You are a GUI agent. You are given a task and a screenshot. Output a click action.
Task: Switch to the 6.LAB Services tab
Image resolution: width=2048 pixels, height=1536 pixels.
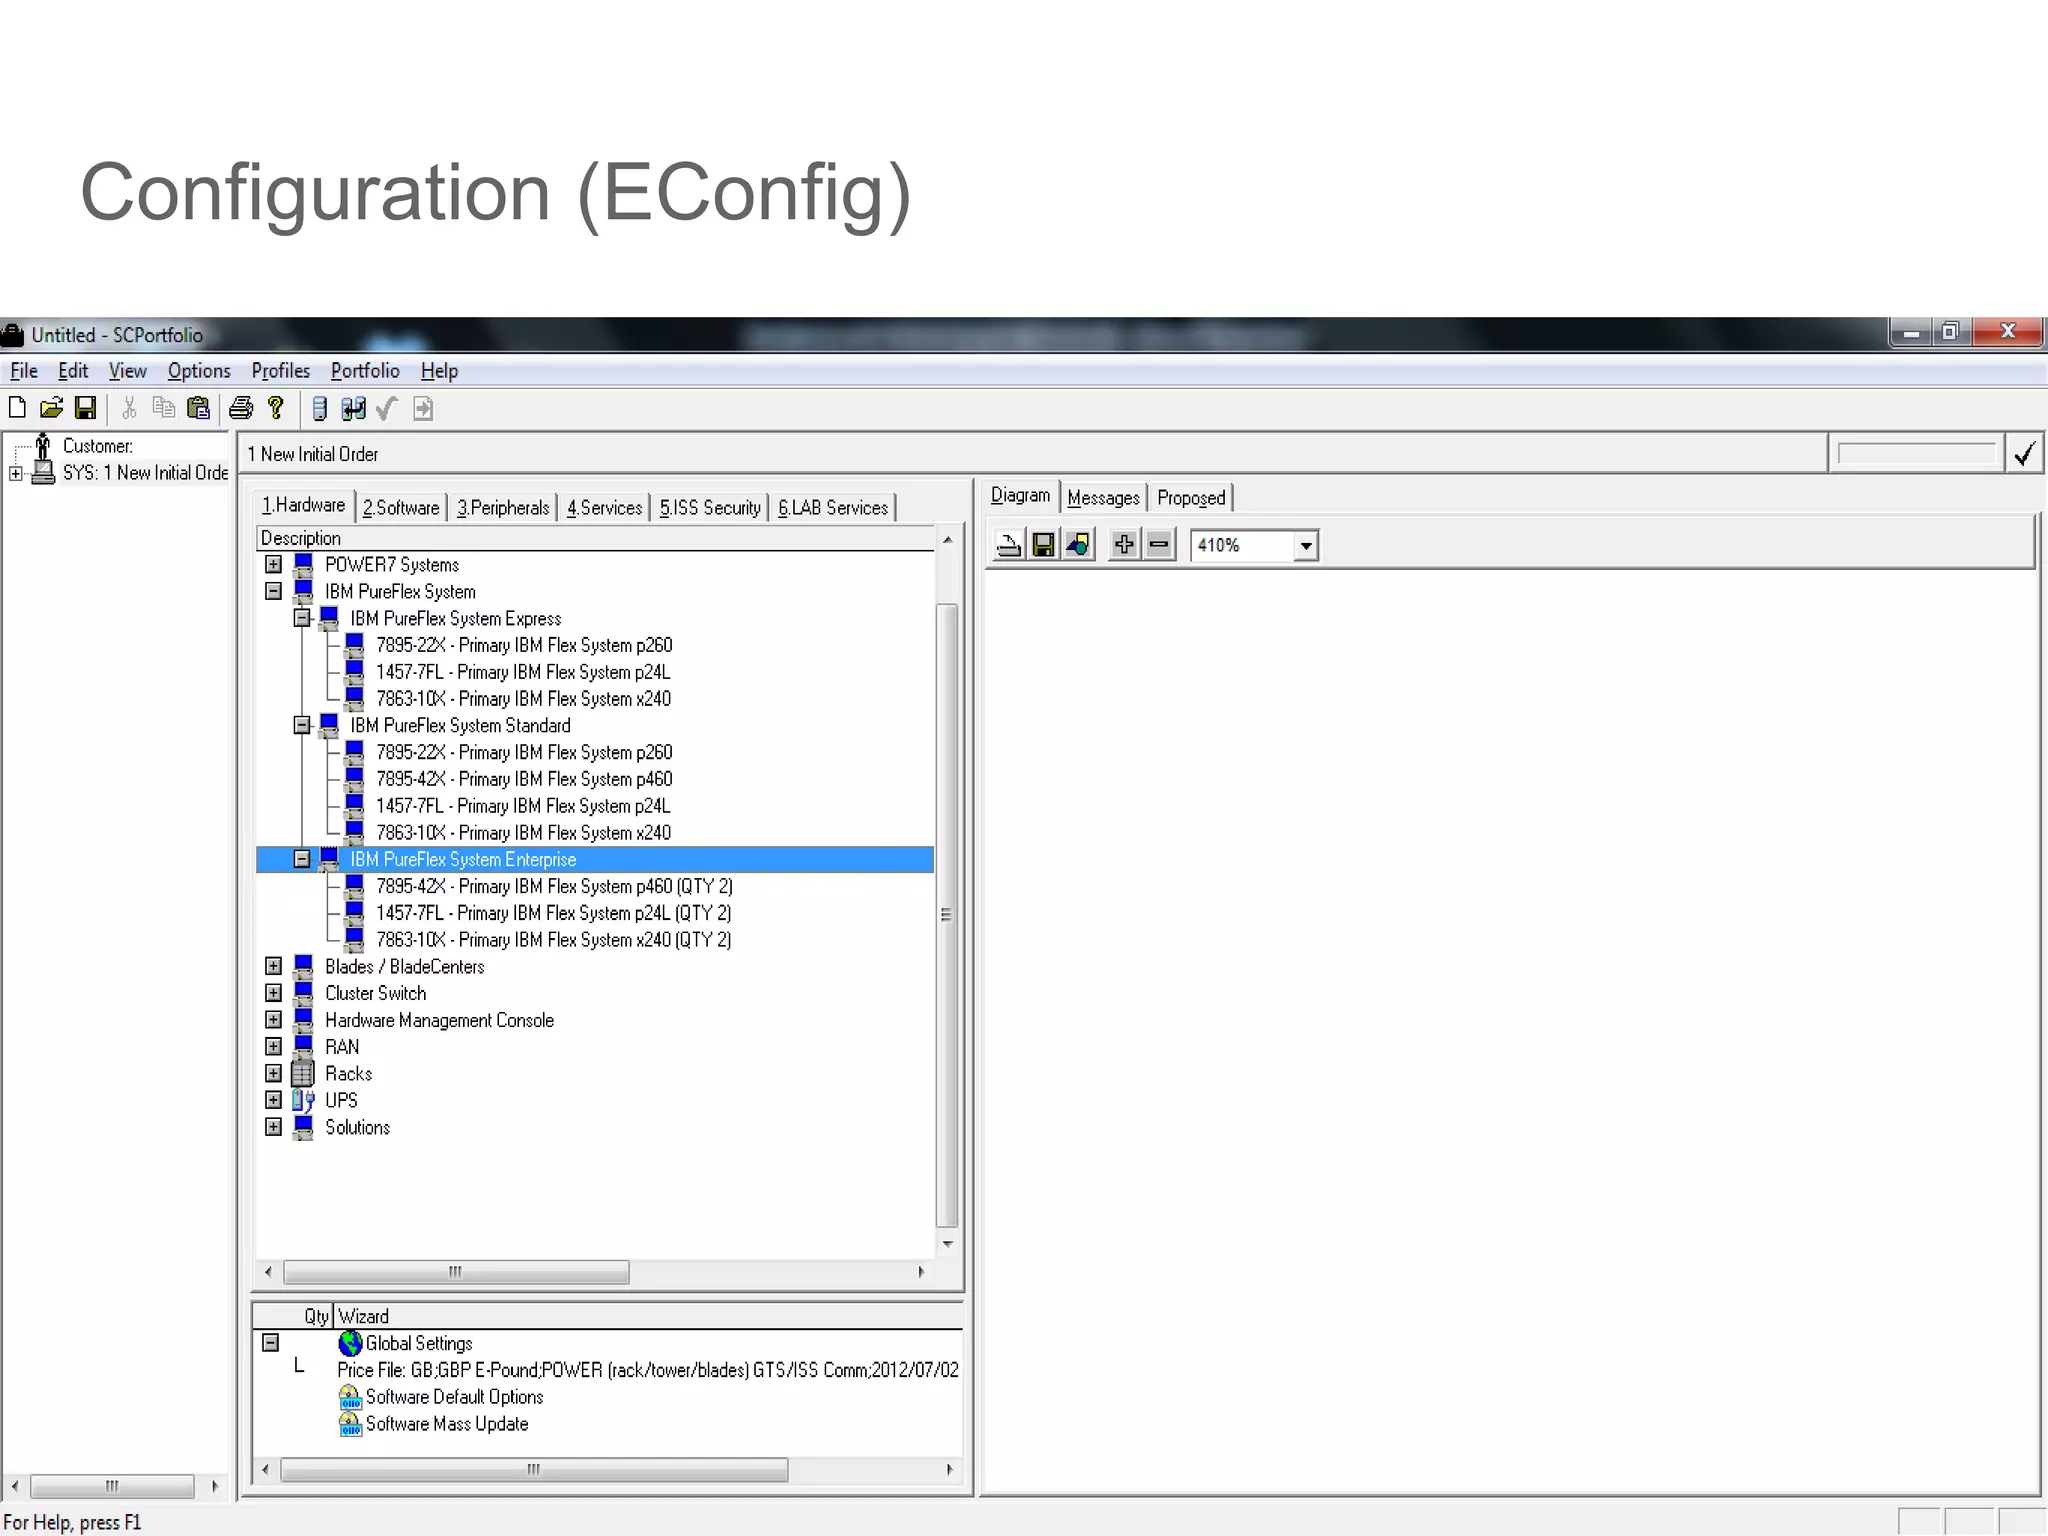coord(833,508)
